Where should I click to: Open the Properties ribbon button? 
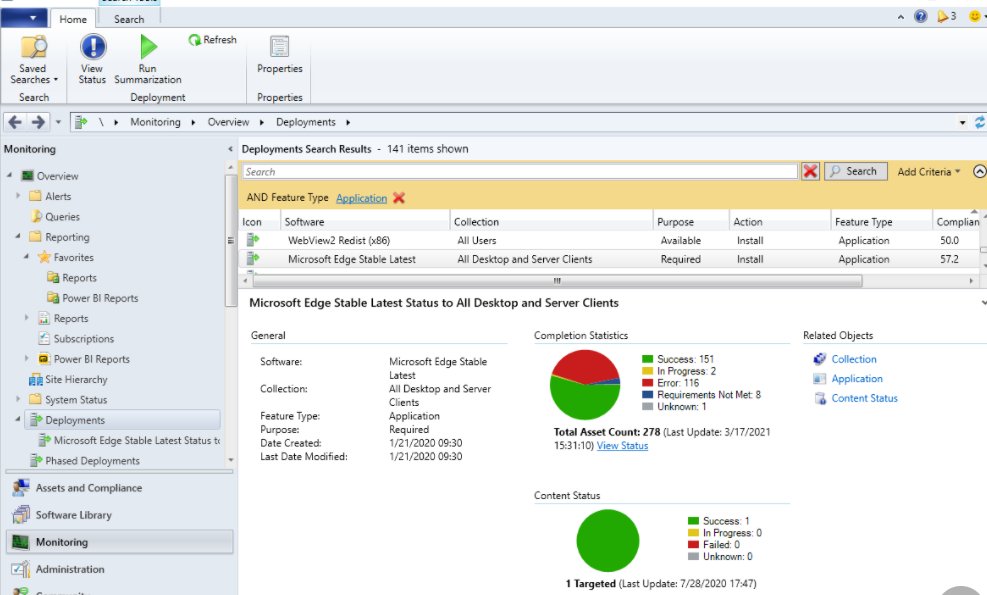[x=279, y=55]
